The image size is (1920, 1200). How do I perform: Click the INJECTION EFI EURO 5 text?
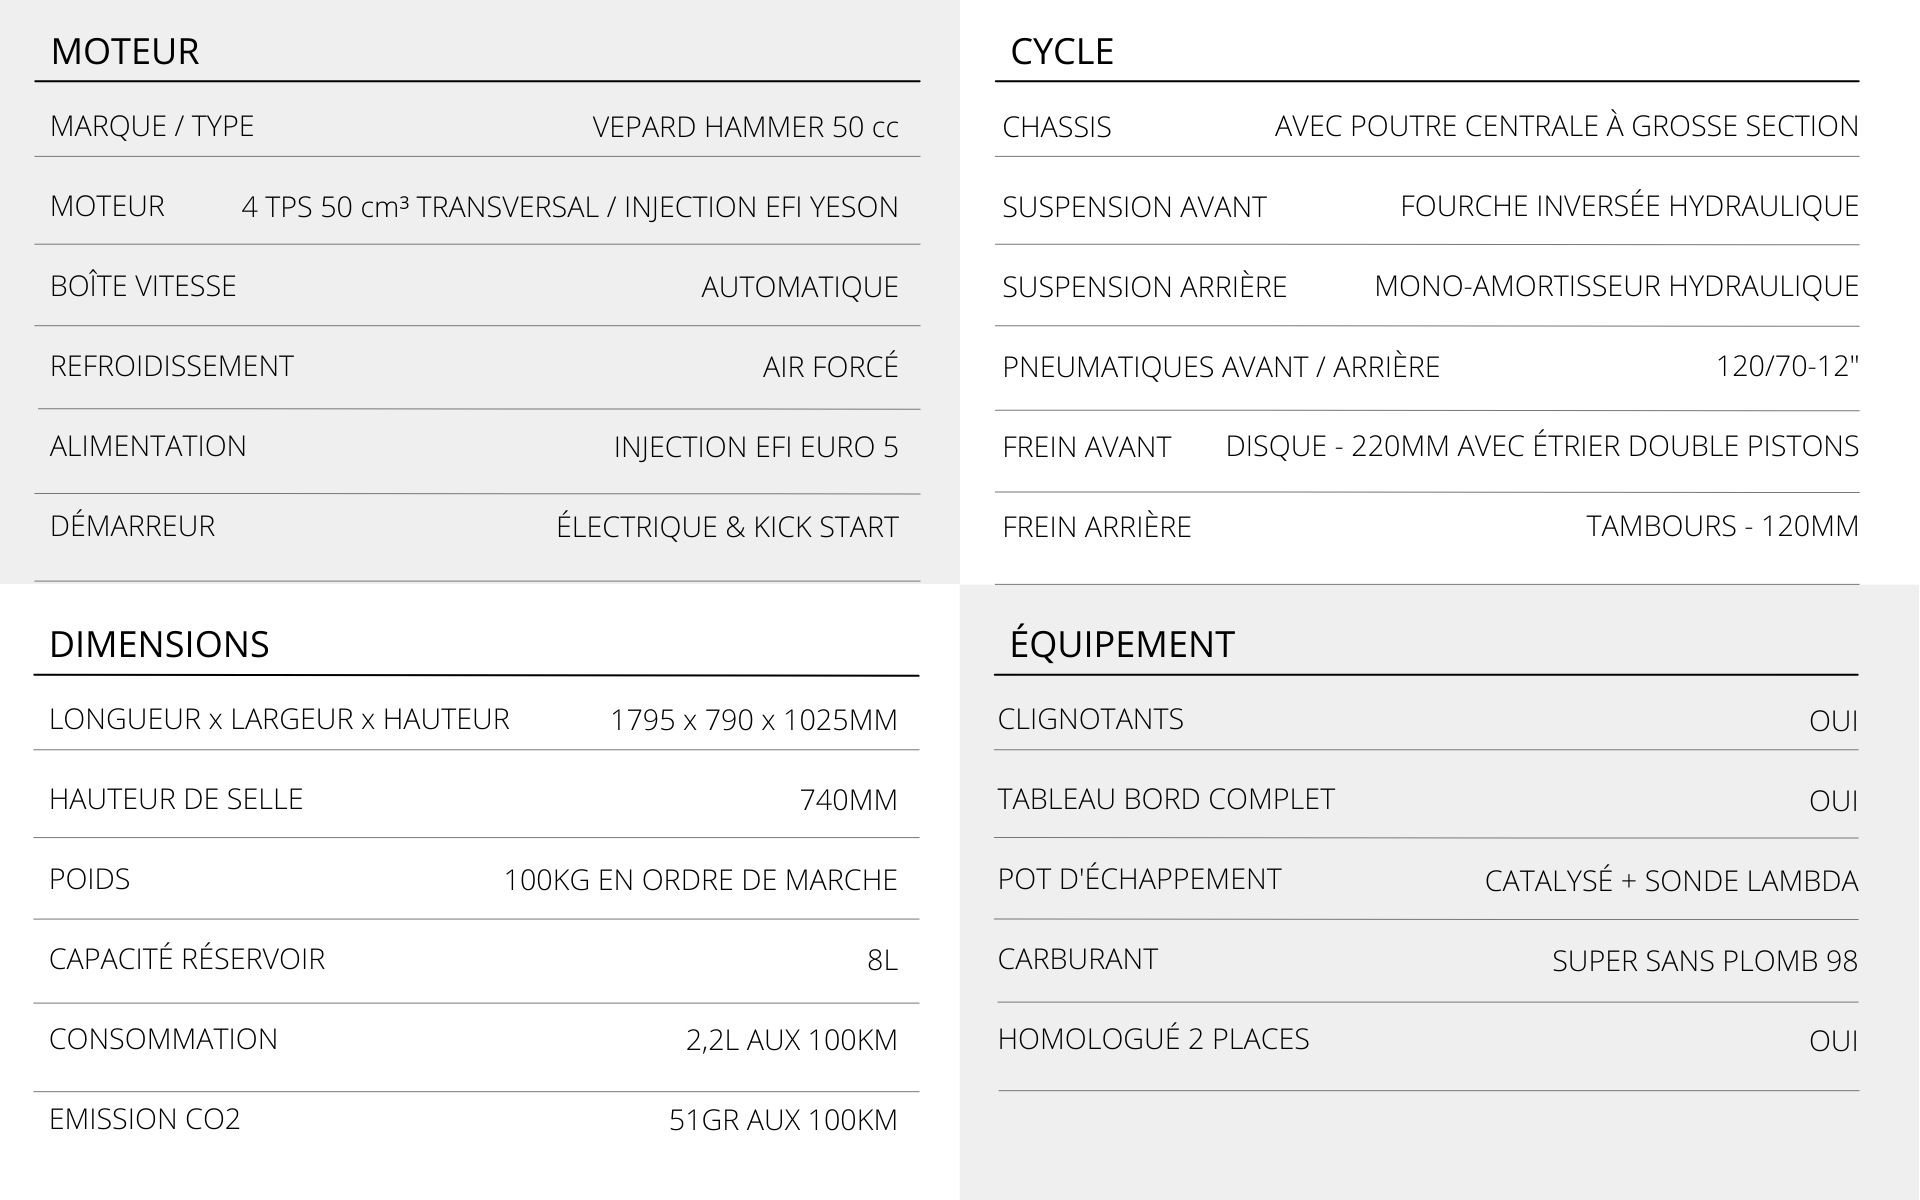point(756,447)
